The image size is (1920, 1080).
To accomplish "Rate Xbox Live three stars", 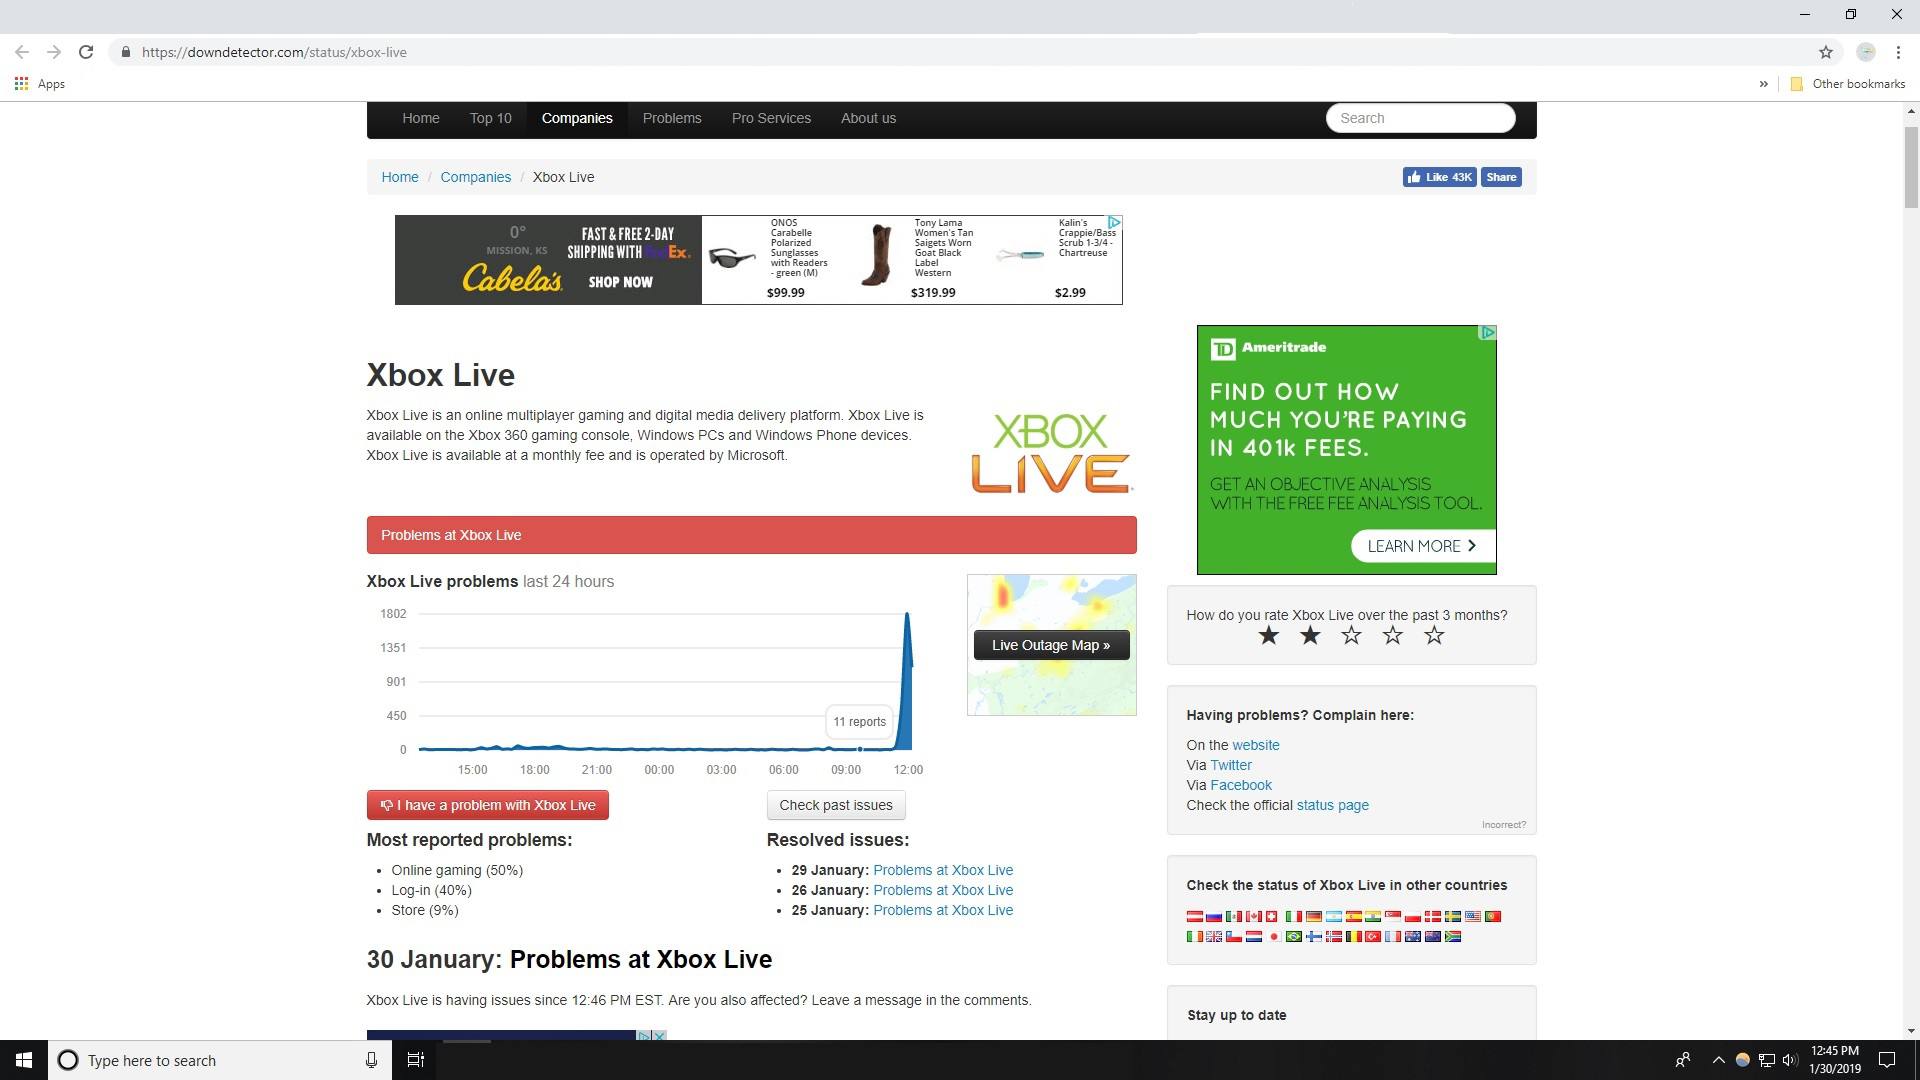I will pyautogui.click(x=1351, y=636).
